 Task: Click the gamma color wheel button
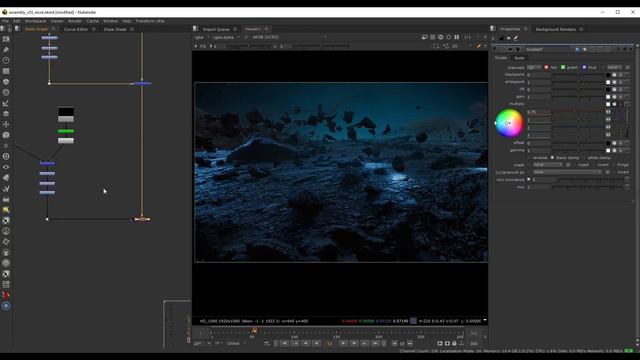pyautogui.click(x=614, y=150)
